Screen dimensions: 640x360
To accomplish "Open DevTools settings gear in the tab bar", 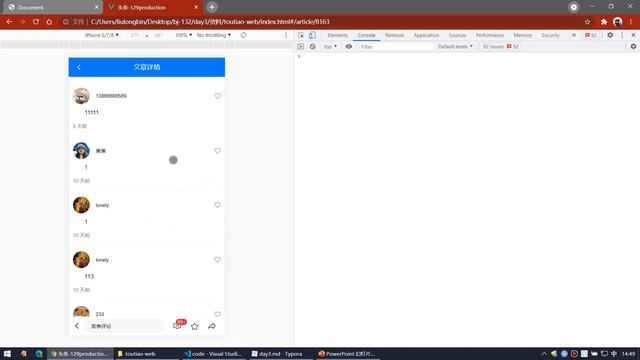I will click(610, 35).
